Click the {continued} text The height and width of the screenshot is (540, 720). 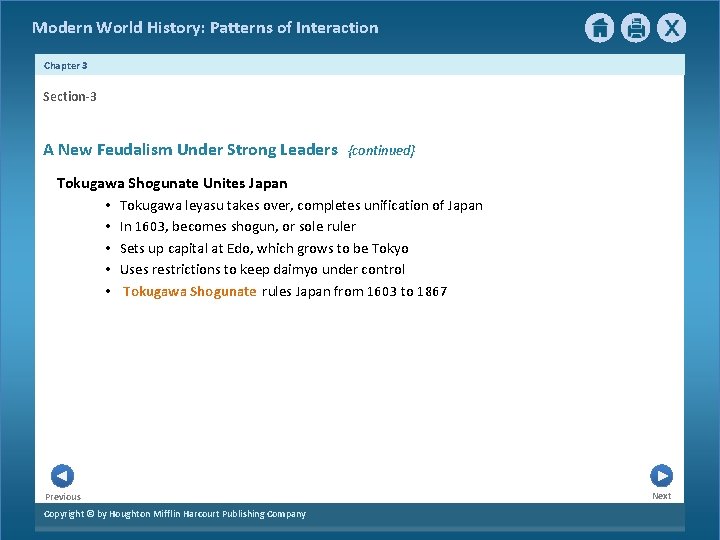382,151
